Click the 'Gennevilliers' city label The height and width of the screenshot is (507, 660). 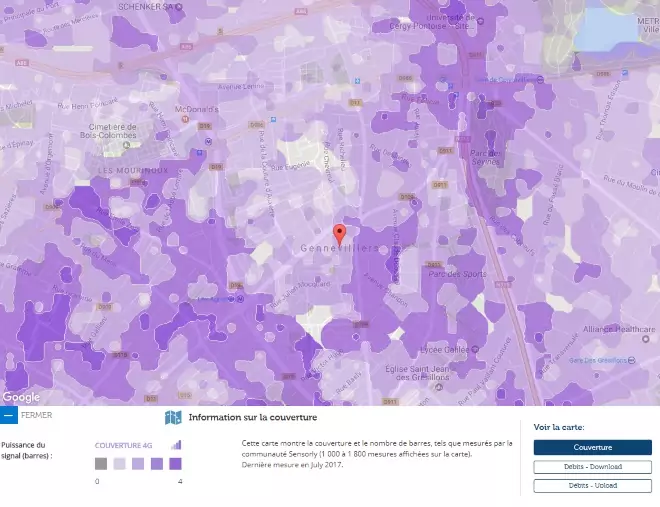pyautogui.click(x=340, y=248)
